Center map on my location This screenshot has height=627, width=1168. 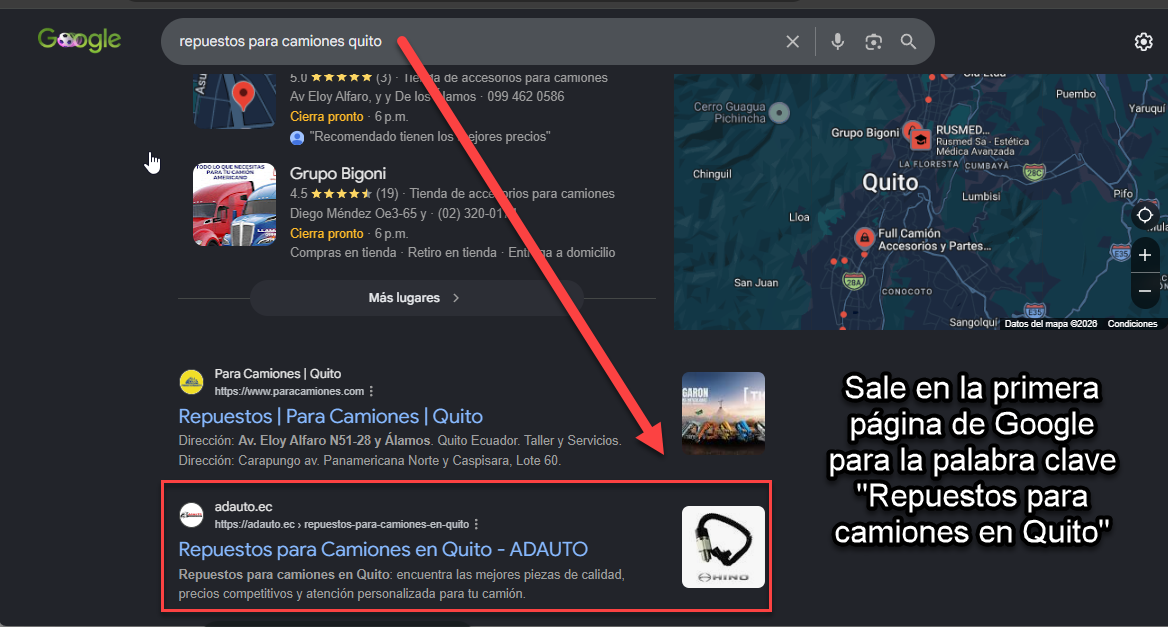pos(1145,216)
